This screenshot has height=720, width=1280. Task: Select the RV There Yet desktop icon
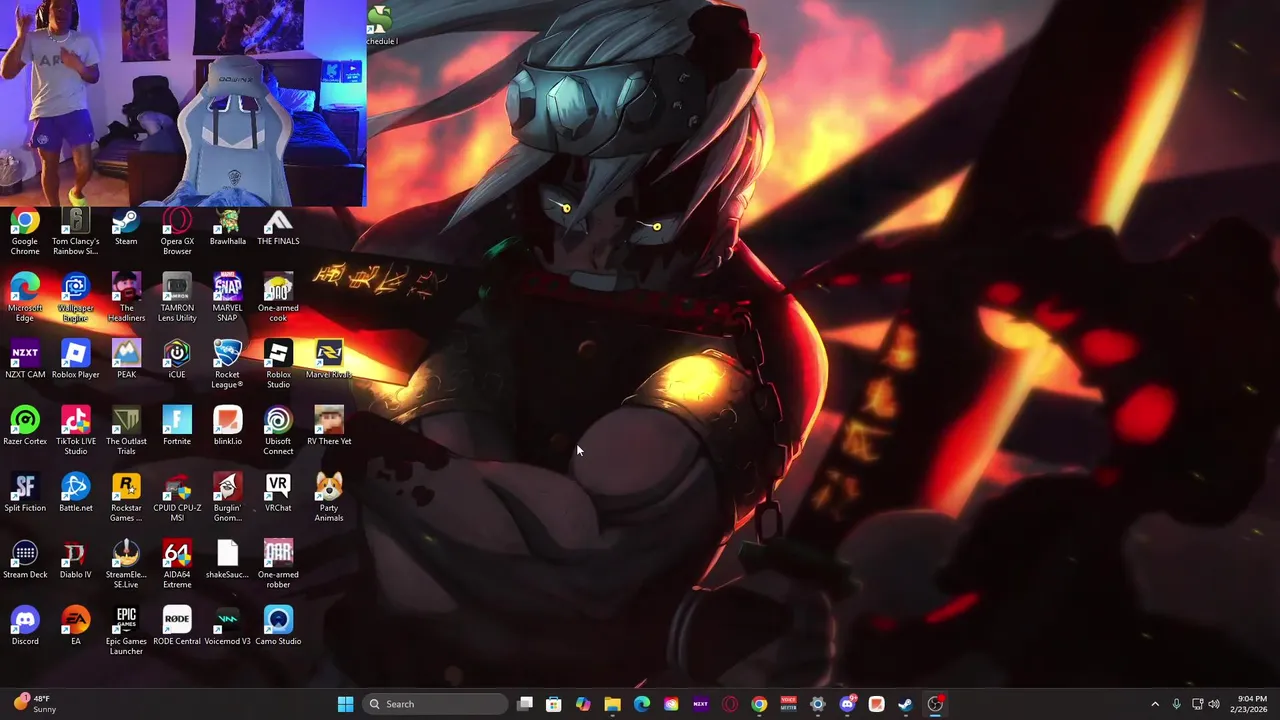coord(329,426)
